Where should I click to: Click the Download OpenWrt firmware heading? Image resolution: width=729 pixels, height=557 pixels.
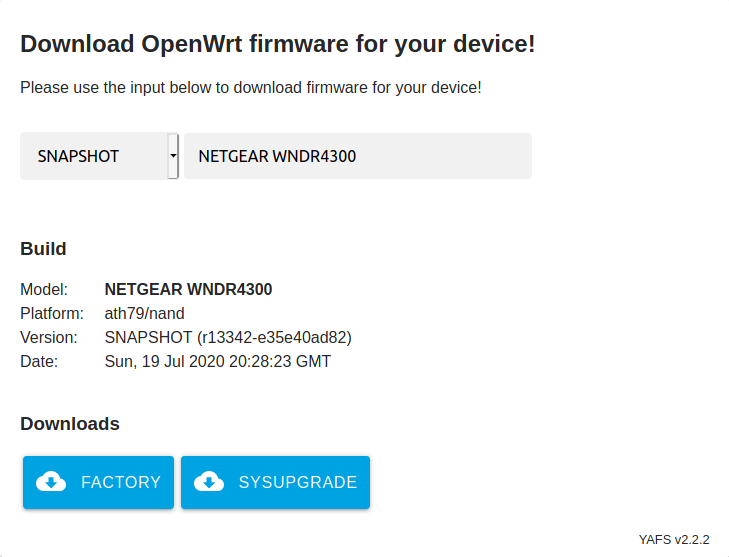(x=278, y=44)
